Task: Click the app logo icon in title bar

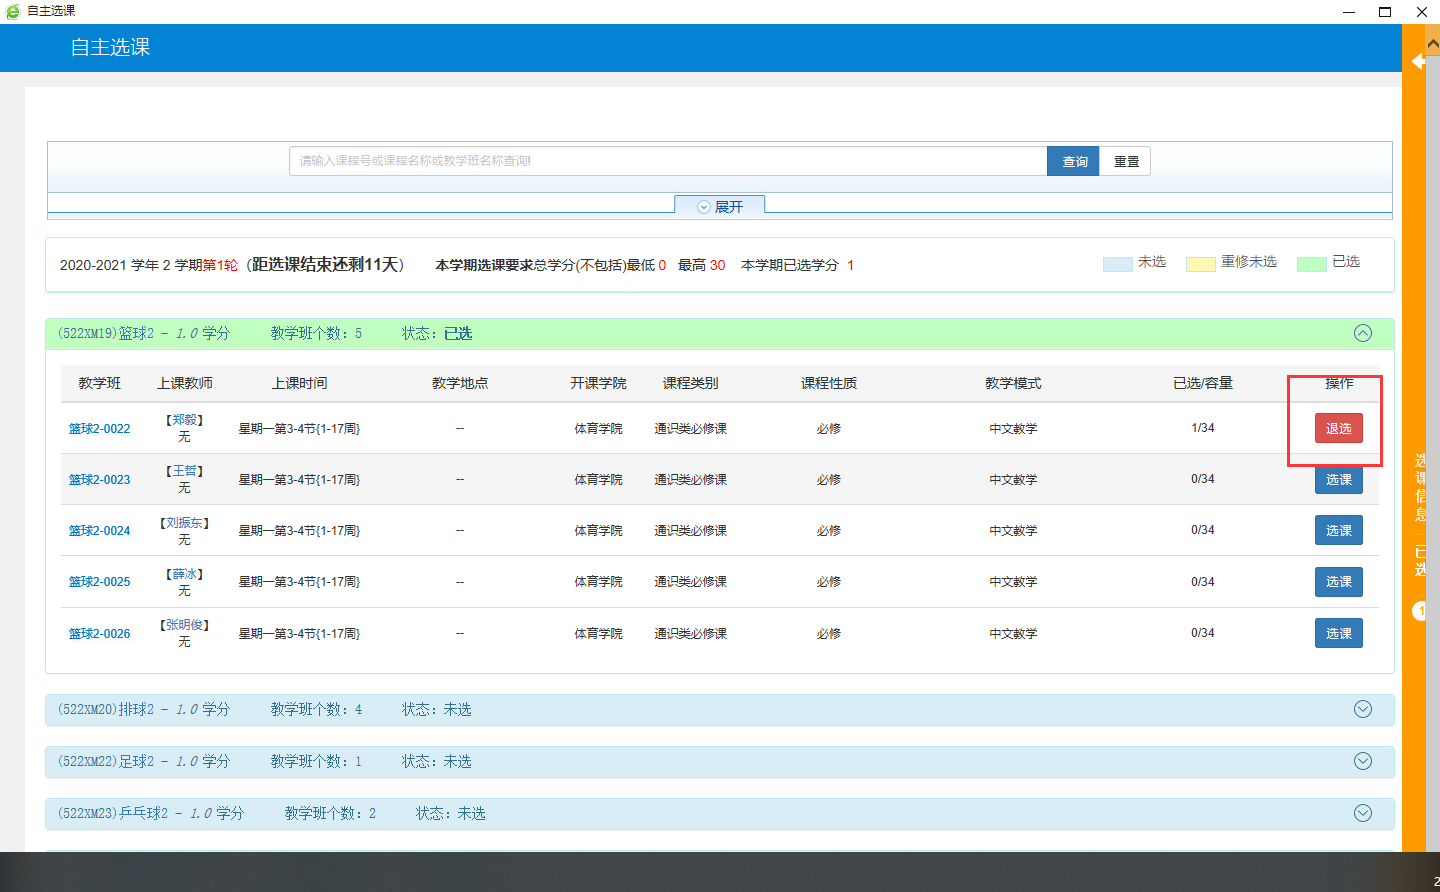Action: (x=13, y=11)
